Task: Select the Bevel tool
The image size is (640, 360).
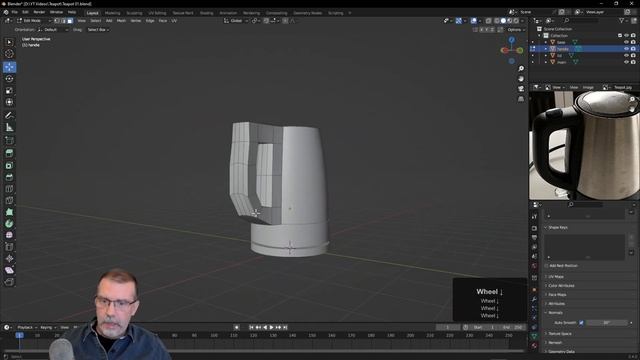Action: [x=9, y=177]
